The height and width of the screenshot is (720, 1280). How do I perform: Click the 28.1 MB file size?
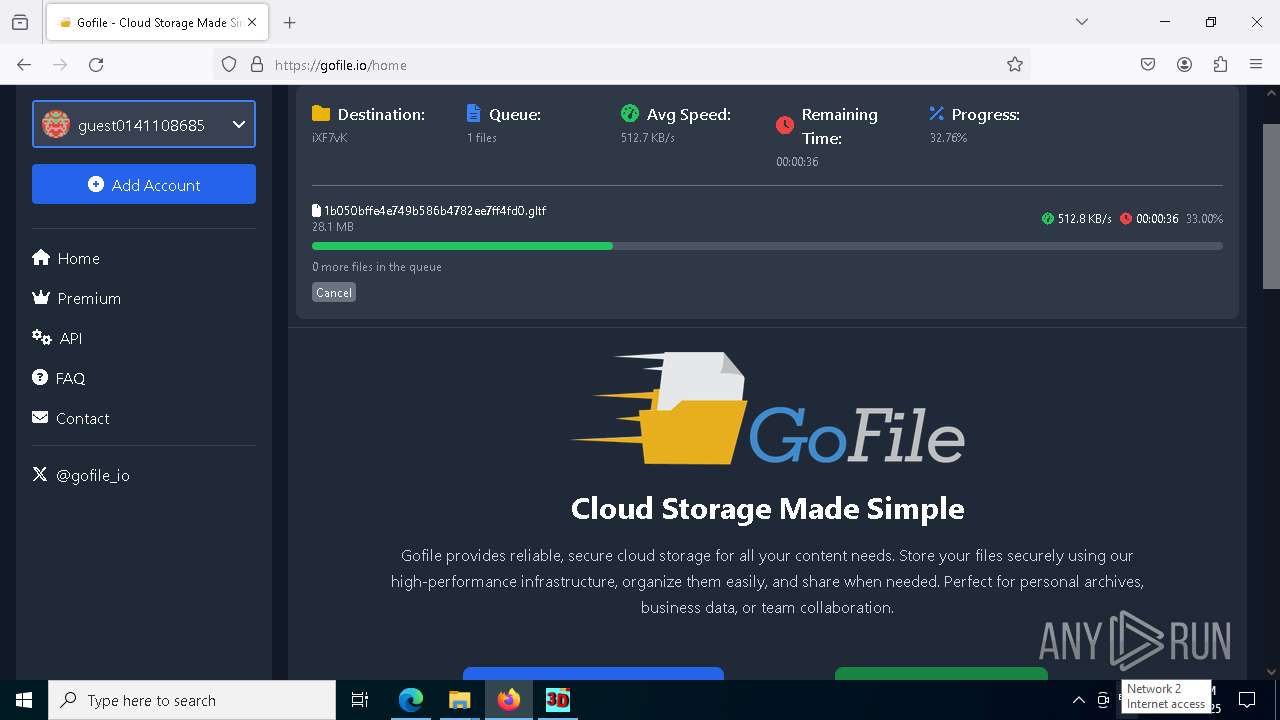[333, 227]
